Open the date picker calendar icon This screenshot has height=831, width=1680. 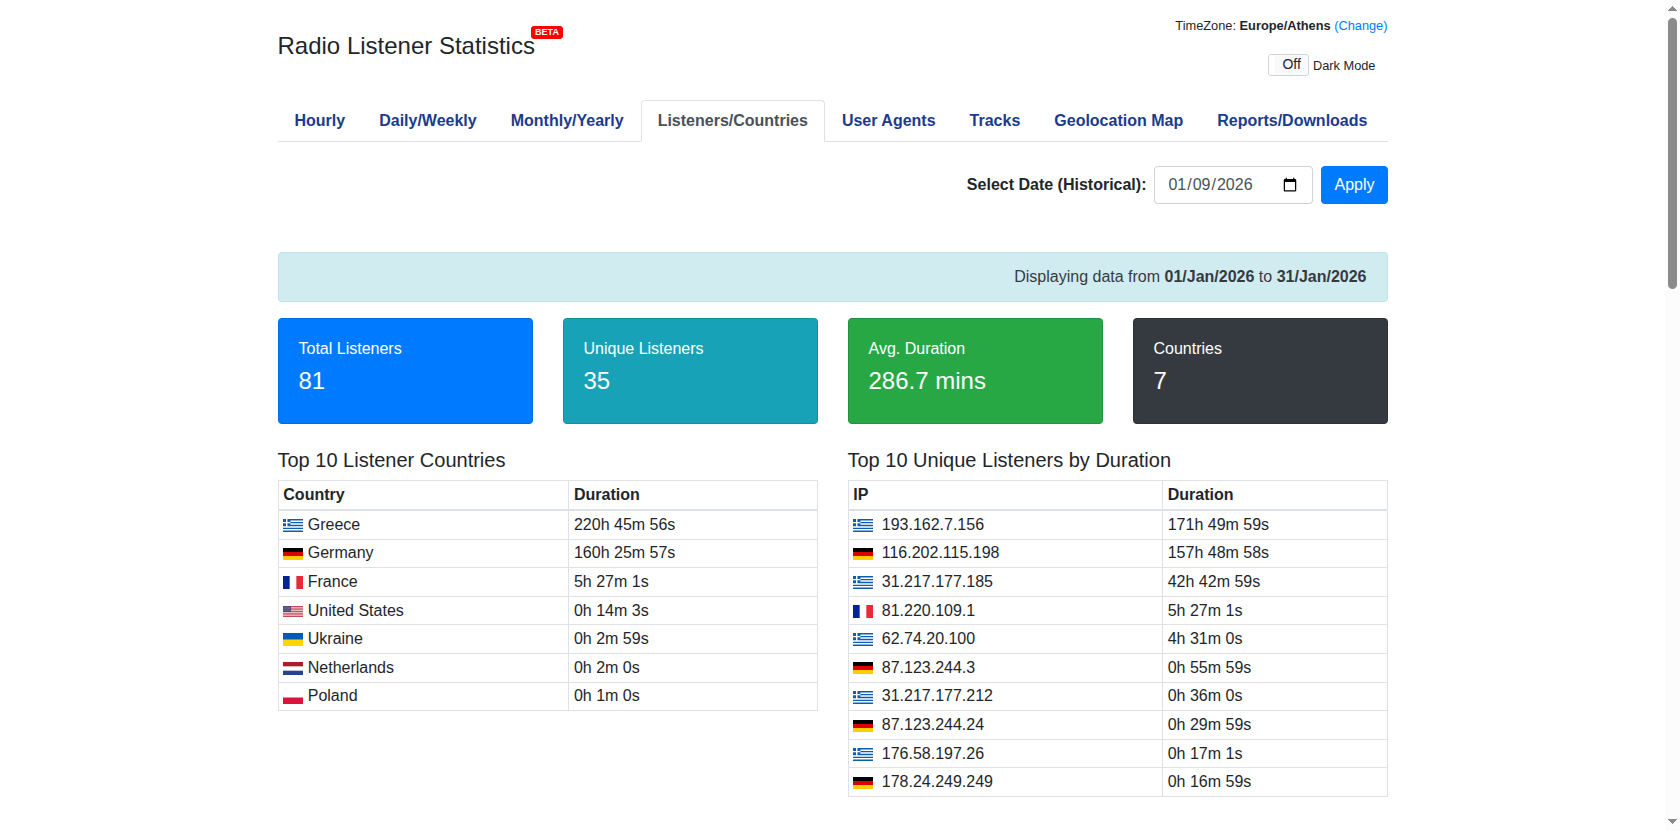[x=1289, y=185]
